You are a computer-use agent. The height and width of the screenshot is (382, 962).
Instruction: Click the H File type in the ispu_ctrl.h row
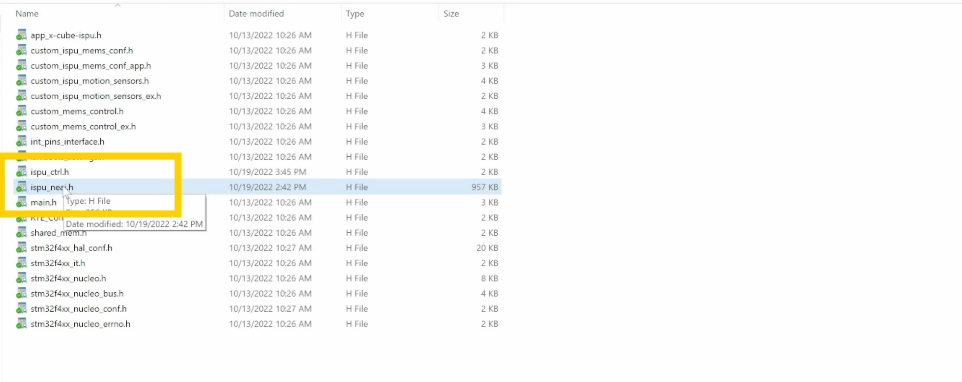pyautogui.click(x=357, y=172)
